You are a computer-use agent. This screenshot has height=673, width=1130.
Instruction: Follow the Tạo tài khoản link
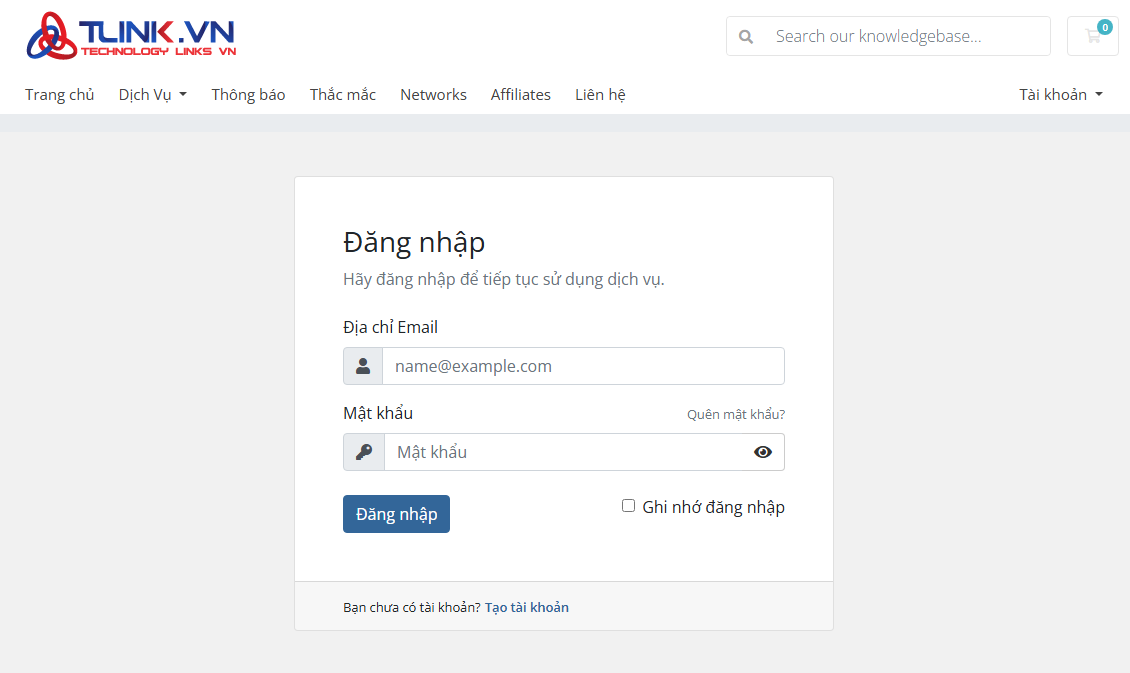(527, 607)
